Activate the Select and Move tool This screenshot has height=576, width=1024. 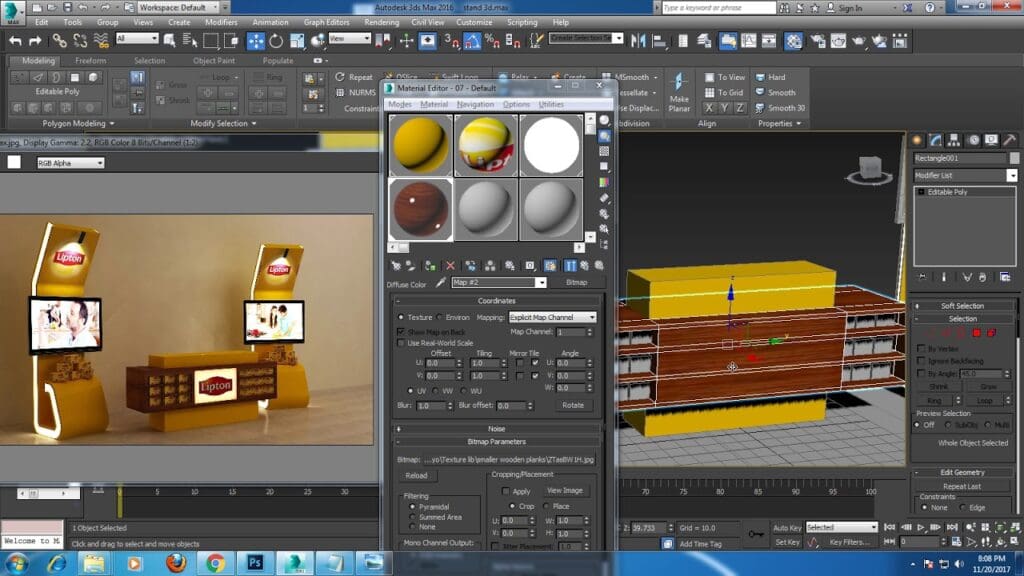(255, 41)
